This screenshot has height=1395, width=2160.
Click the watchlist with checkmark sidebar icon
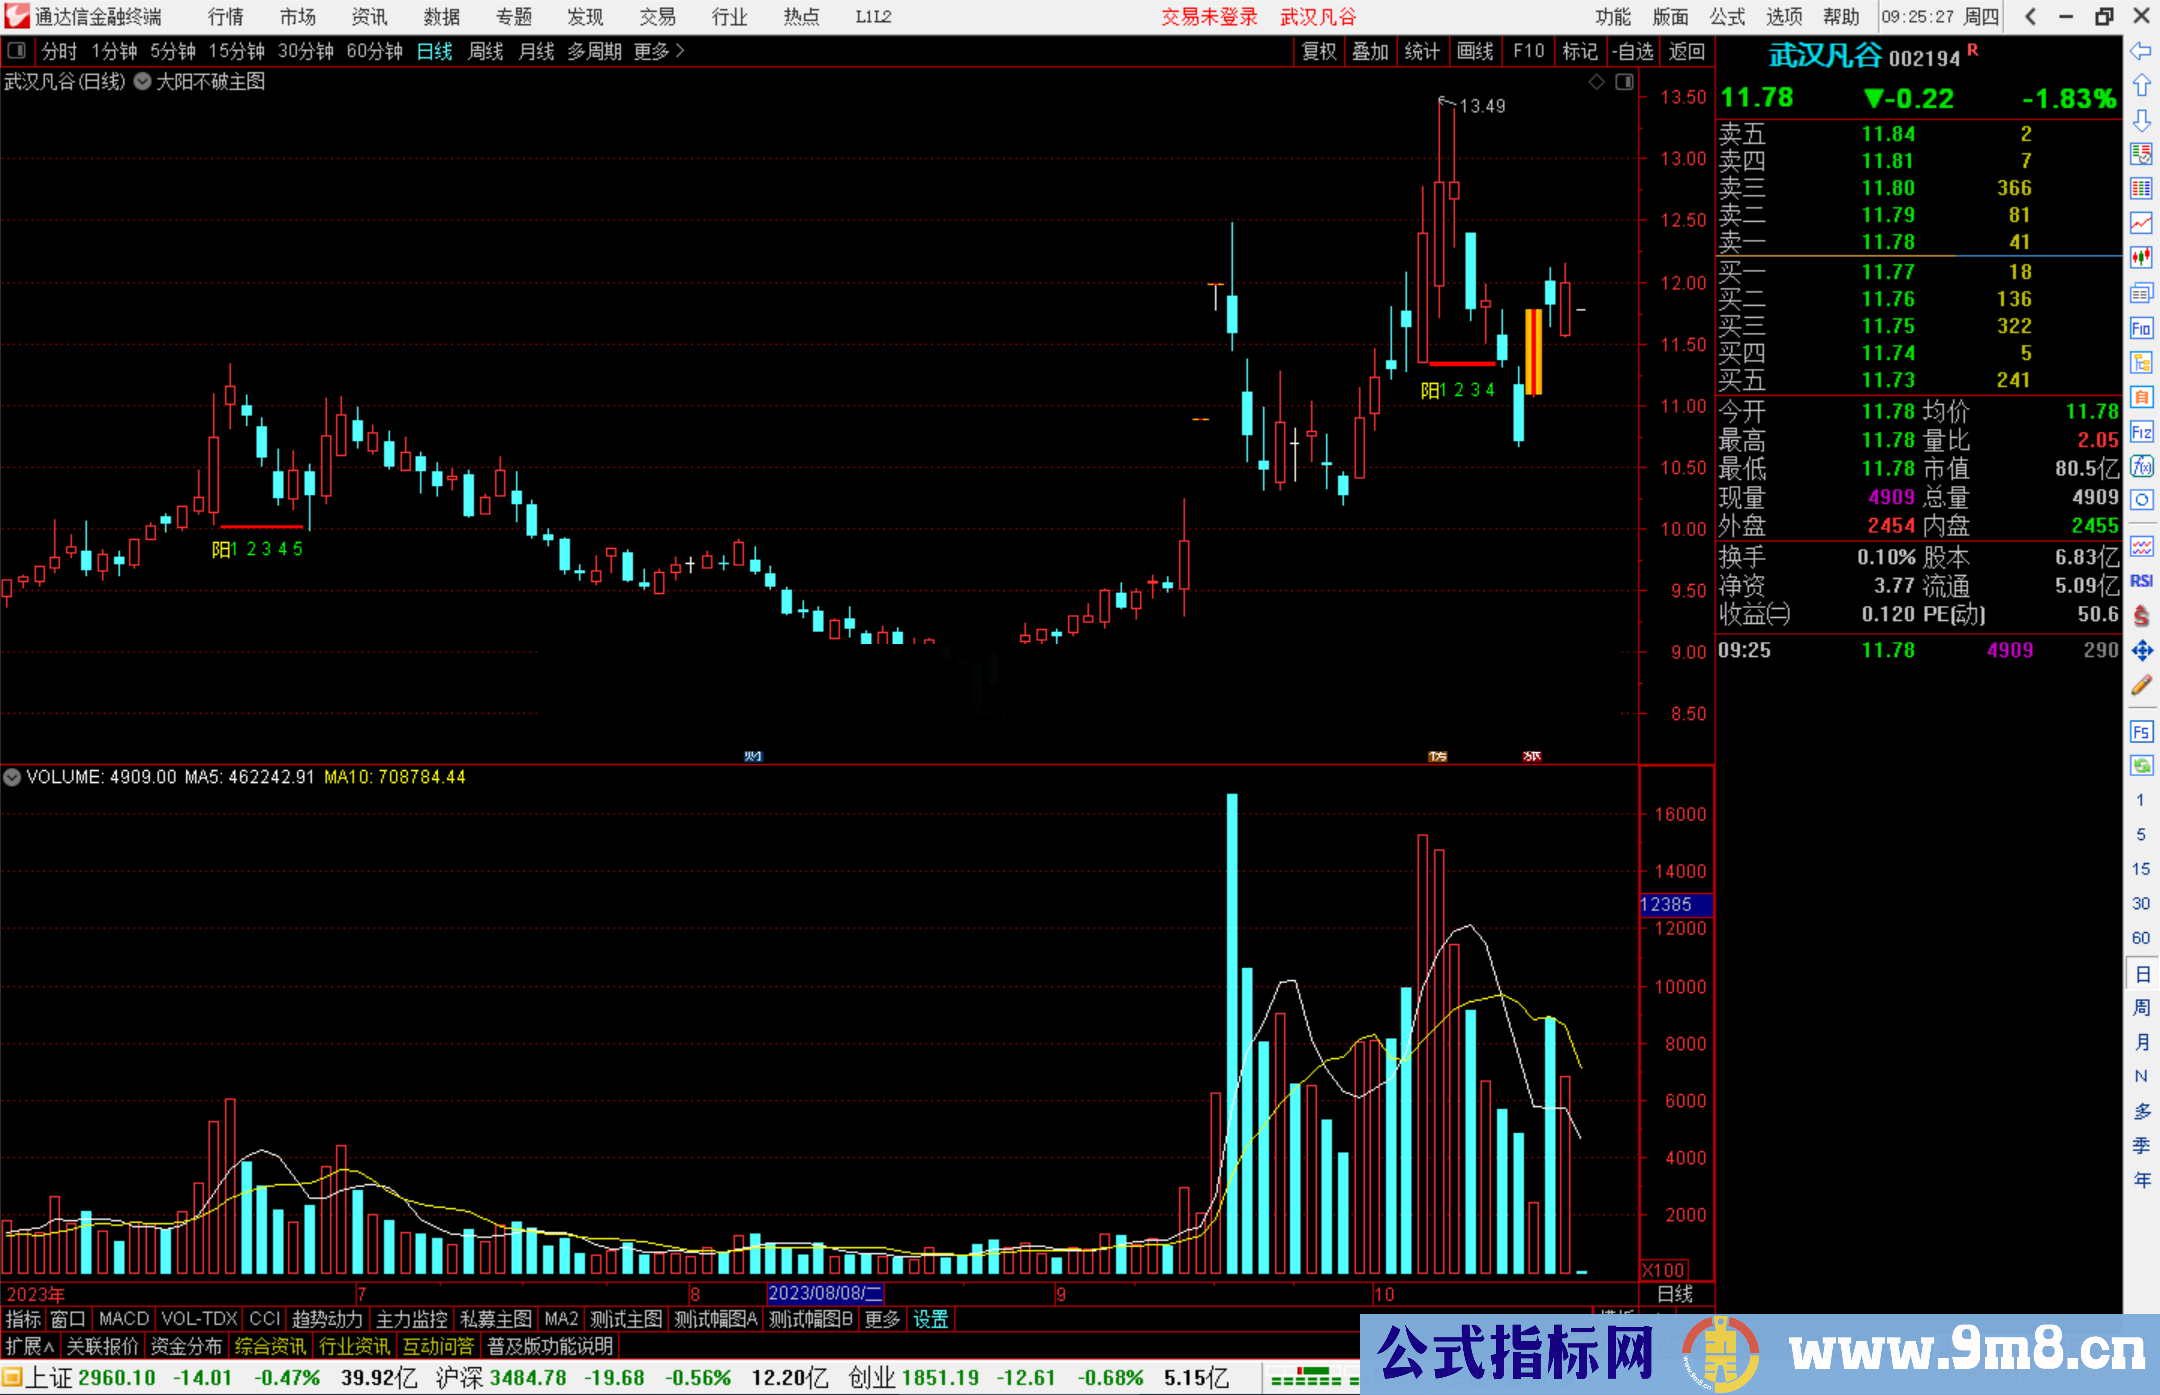2141,154
